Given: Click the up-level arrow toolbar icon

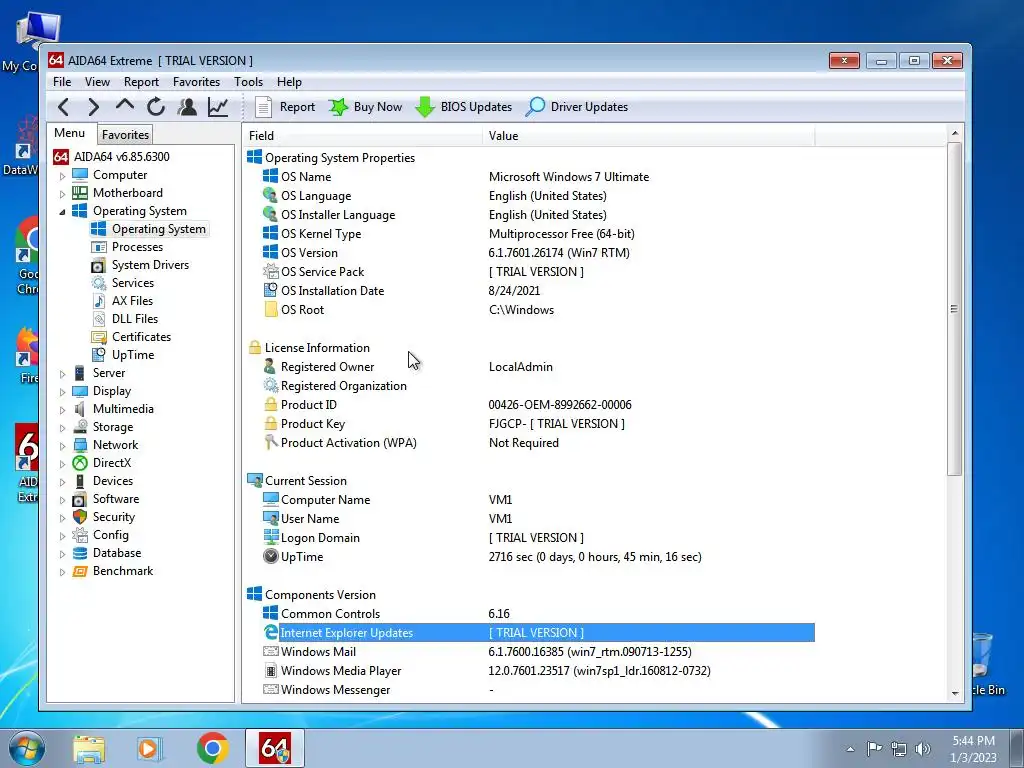Looking at the screenshot, I should click(x=125, y=105).
